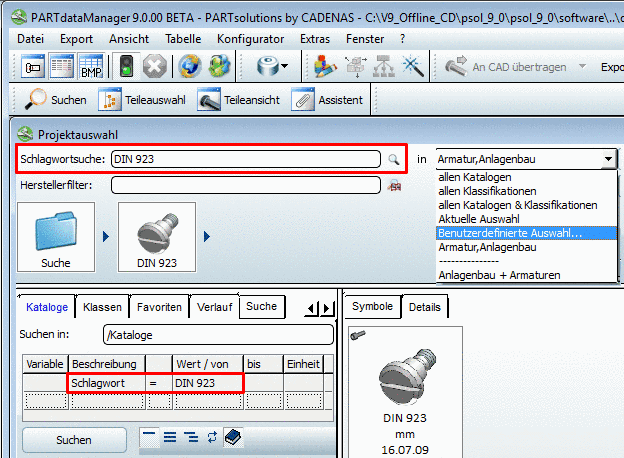Open the Datei menu

pyautogui.click(x=31, y=39)
